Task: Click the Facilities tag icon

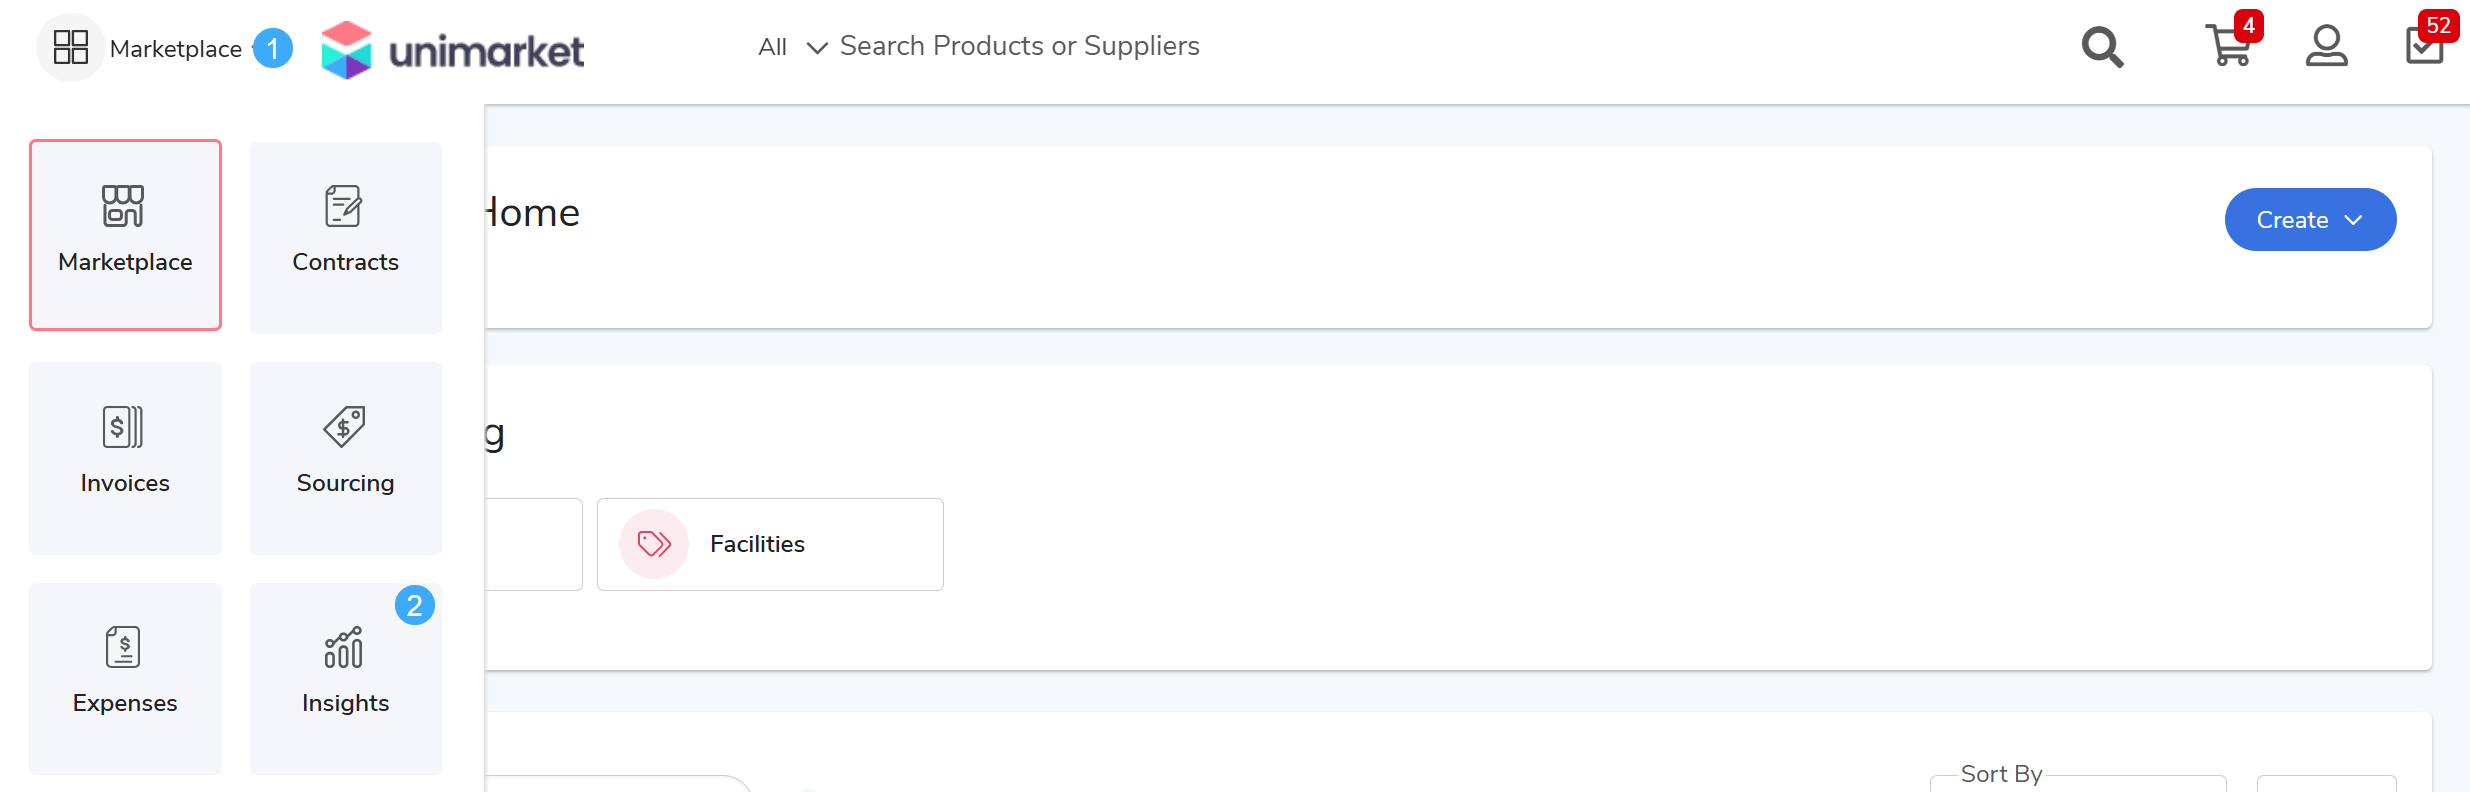Action: click(x=654, y=544)
